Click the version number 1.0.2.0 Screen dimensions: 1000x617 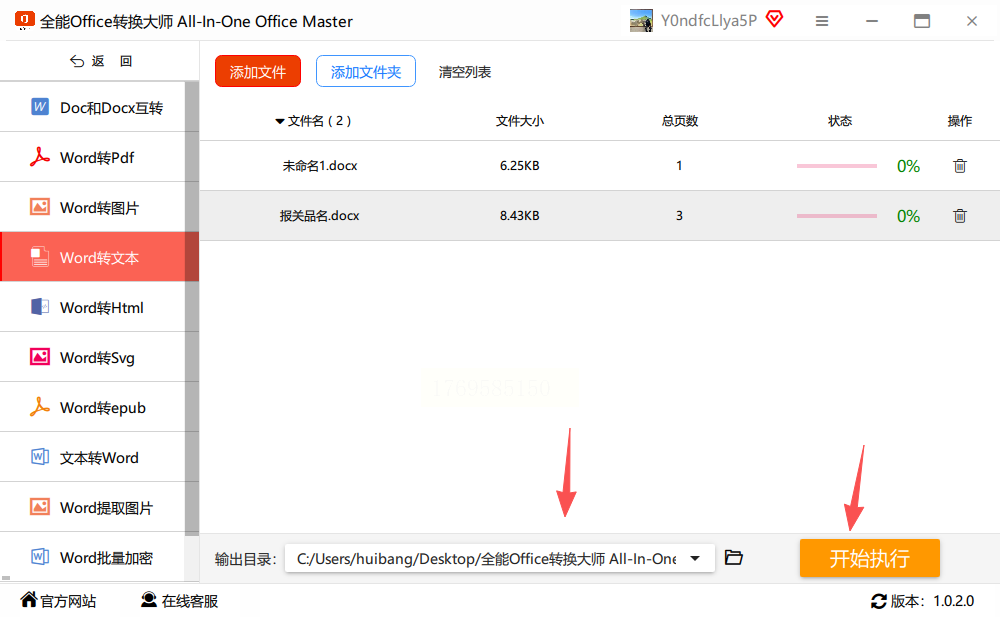coord(953,601)
